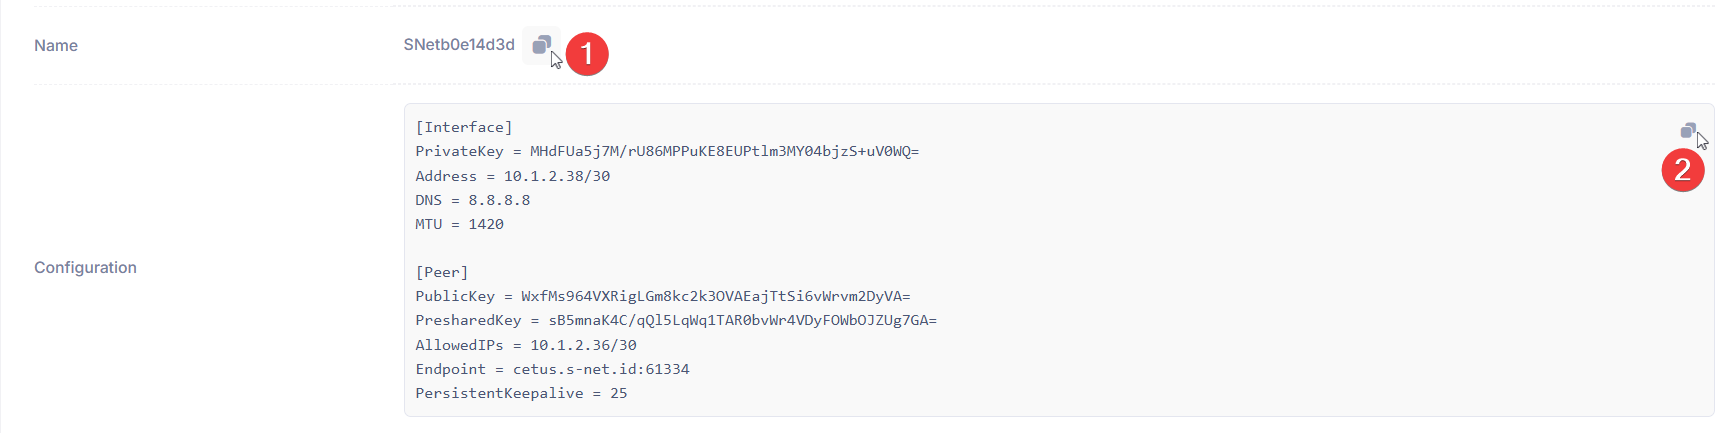Select the SNetb0e14d3d name text

pyautogui.click(x=459, y=44)
